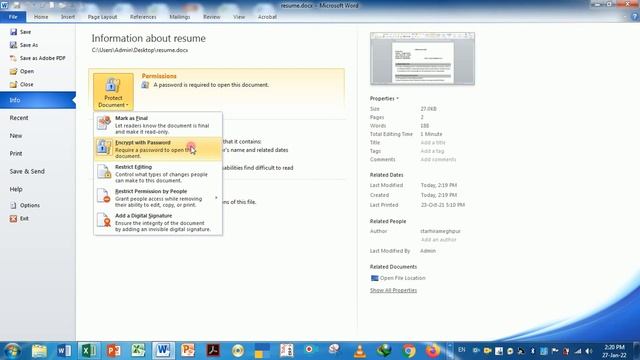This screenshot has height=360, width=640.
Task: Click Add a tag field
Action: click(432, 151)
